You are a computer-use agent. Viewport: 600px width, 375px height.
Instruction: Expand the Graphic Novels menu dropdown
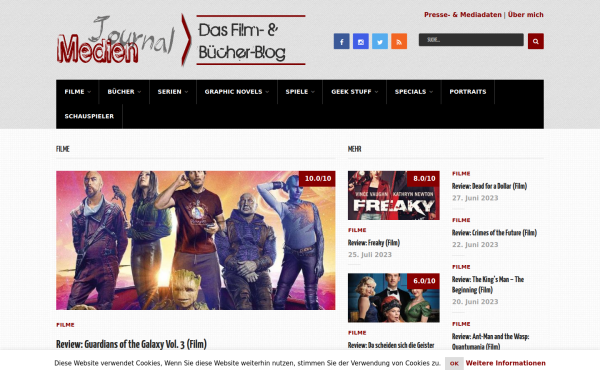pos(236,92)
